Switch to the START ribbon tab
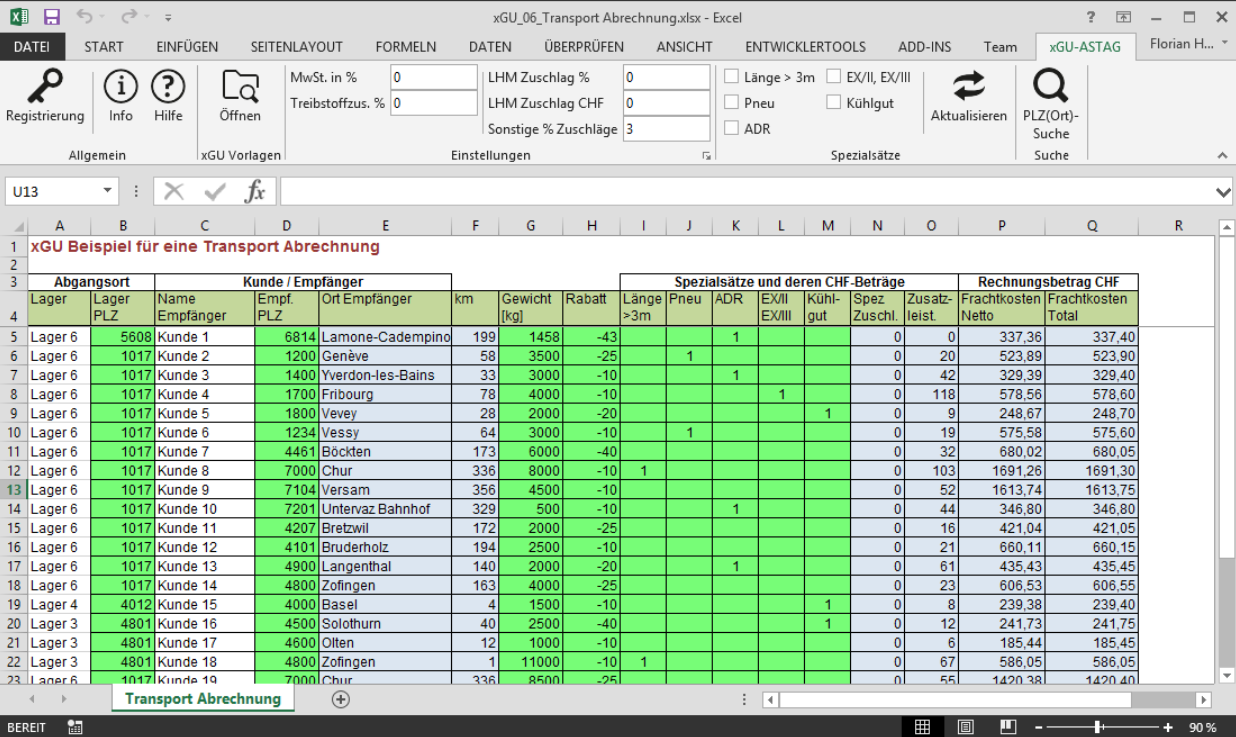1236x737 pixels. pos(104,46)
